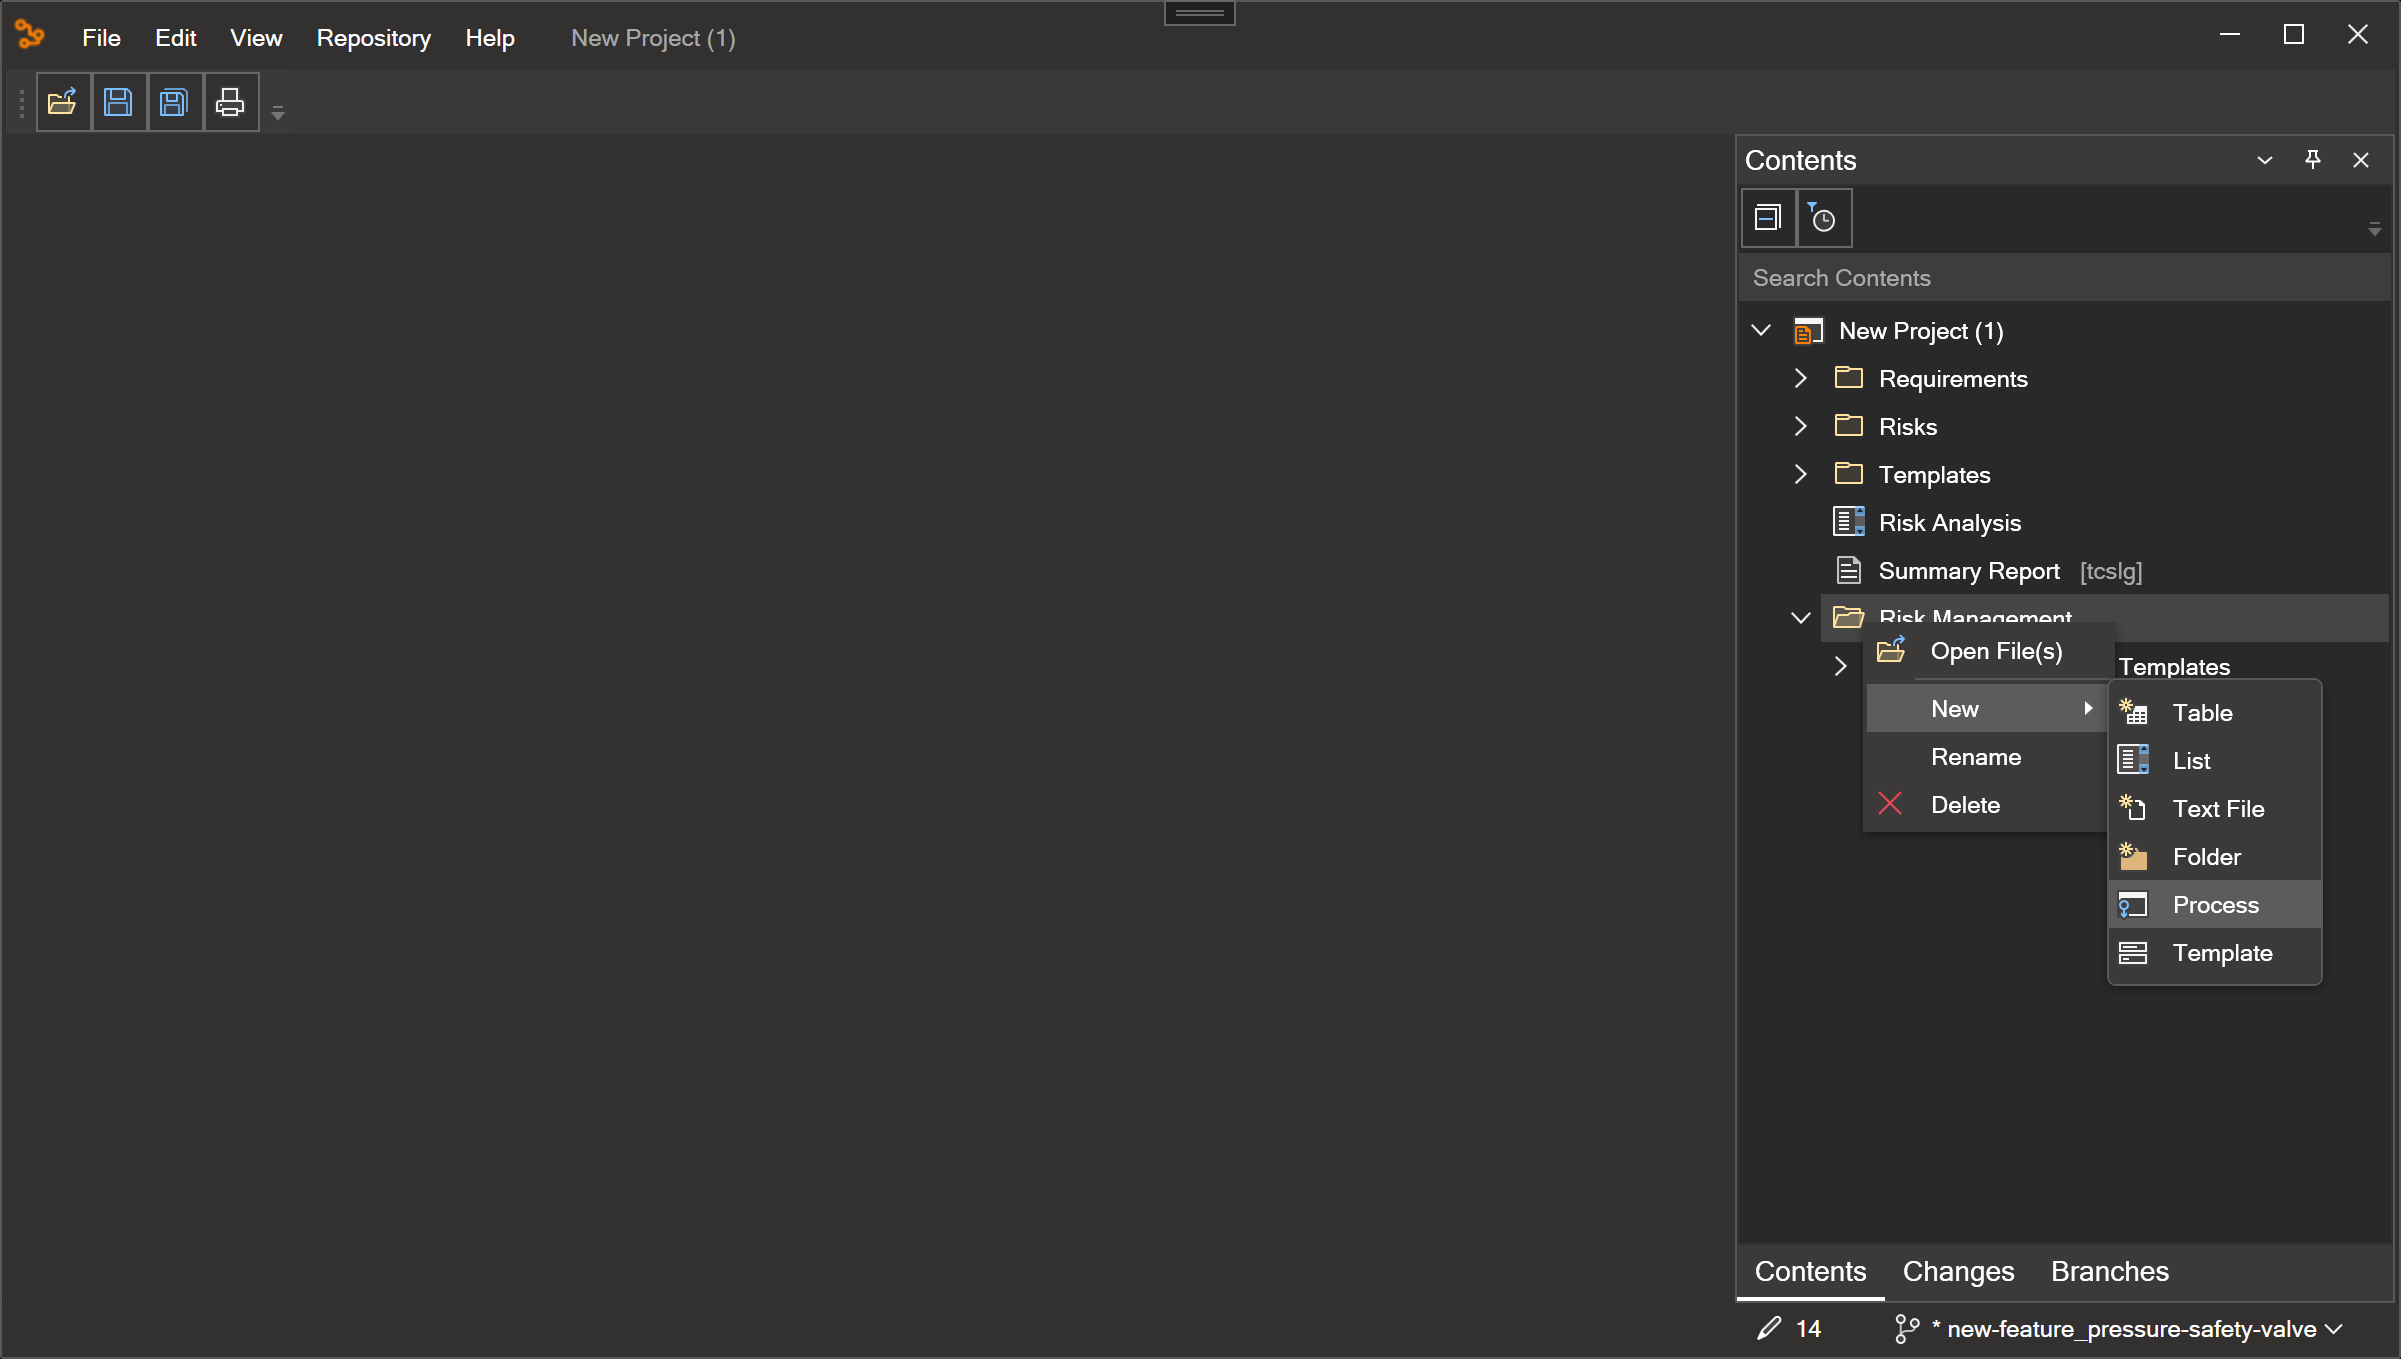Select Process in the New submenu
2401x1359 pixels.
point(2215,905)
